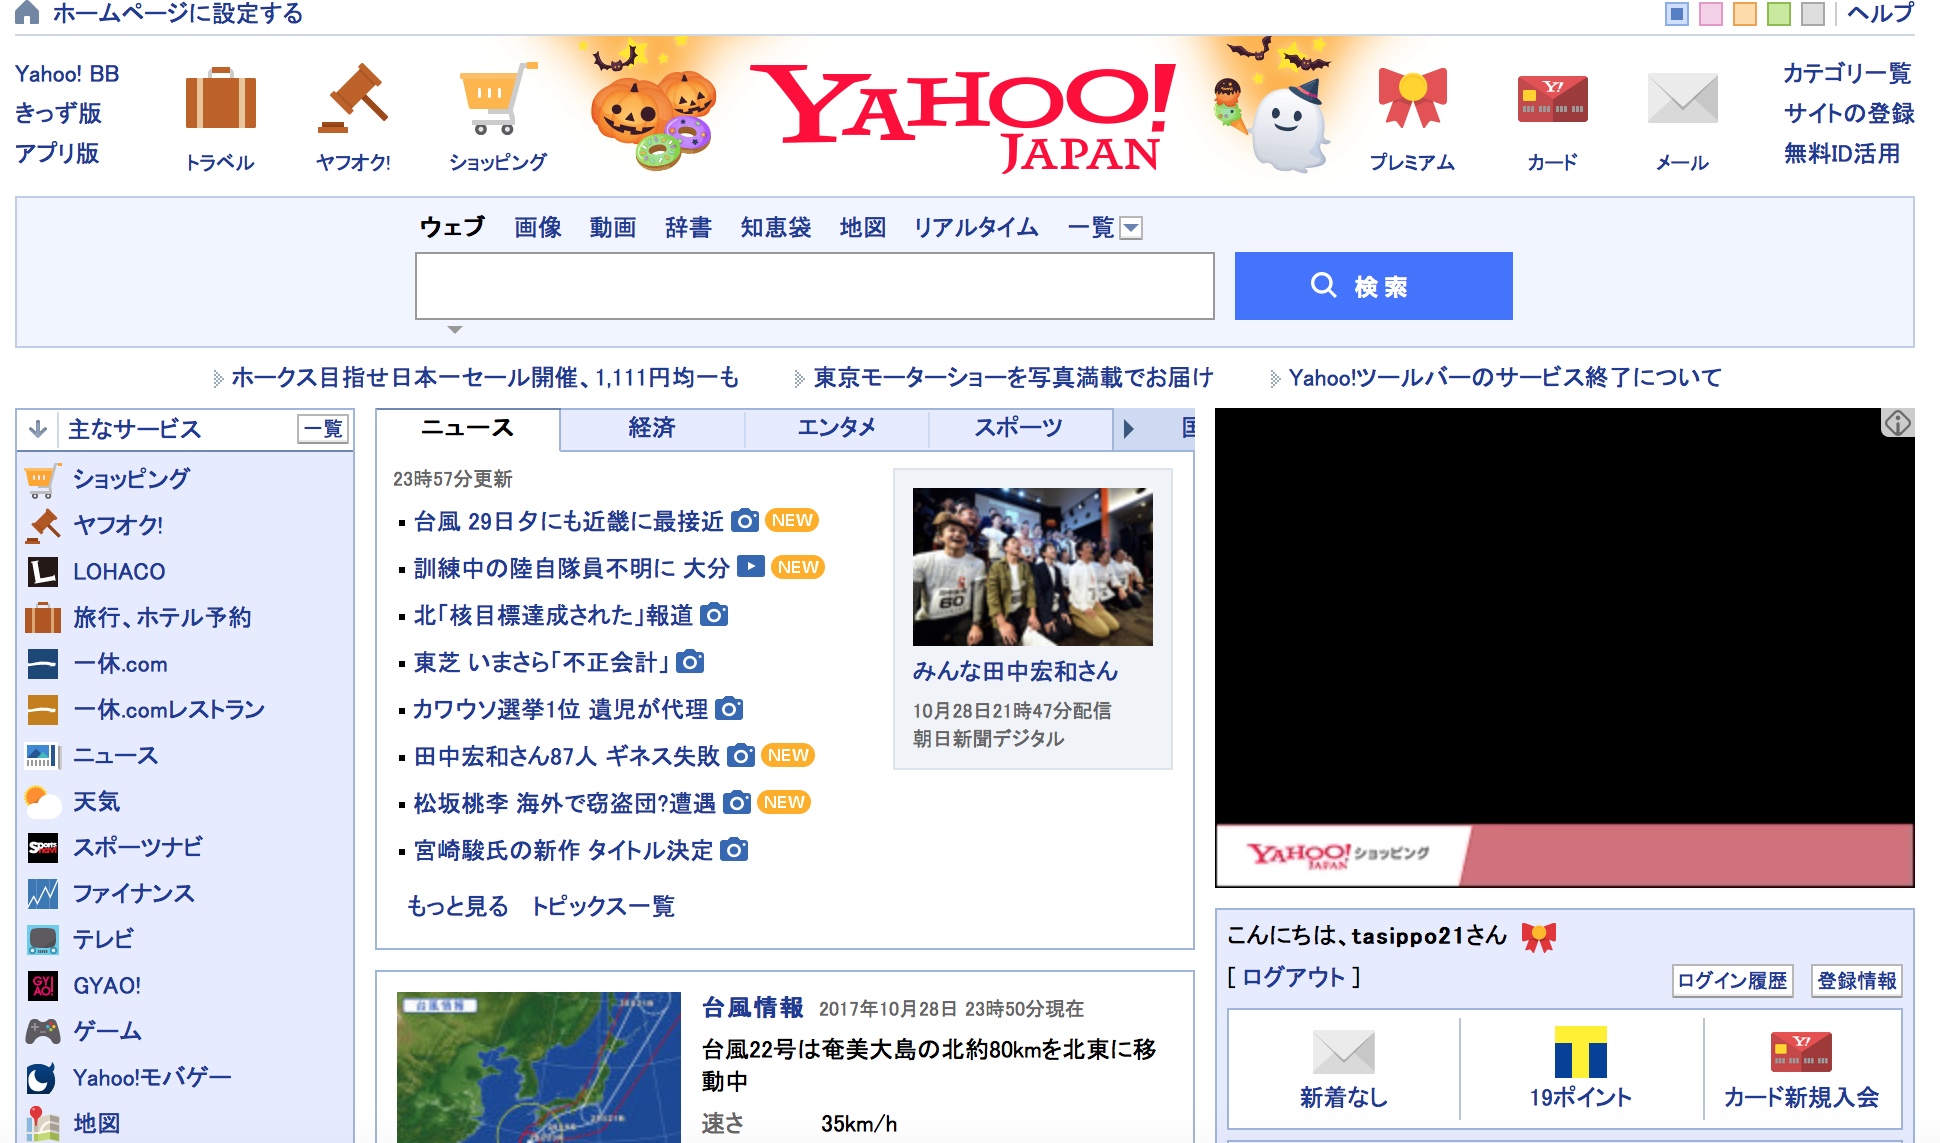
Task: Open the typhoon map thumbnail
Action: pyautogui.click(x=538, y=1067)
